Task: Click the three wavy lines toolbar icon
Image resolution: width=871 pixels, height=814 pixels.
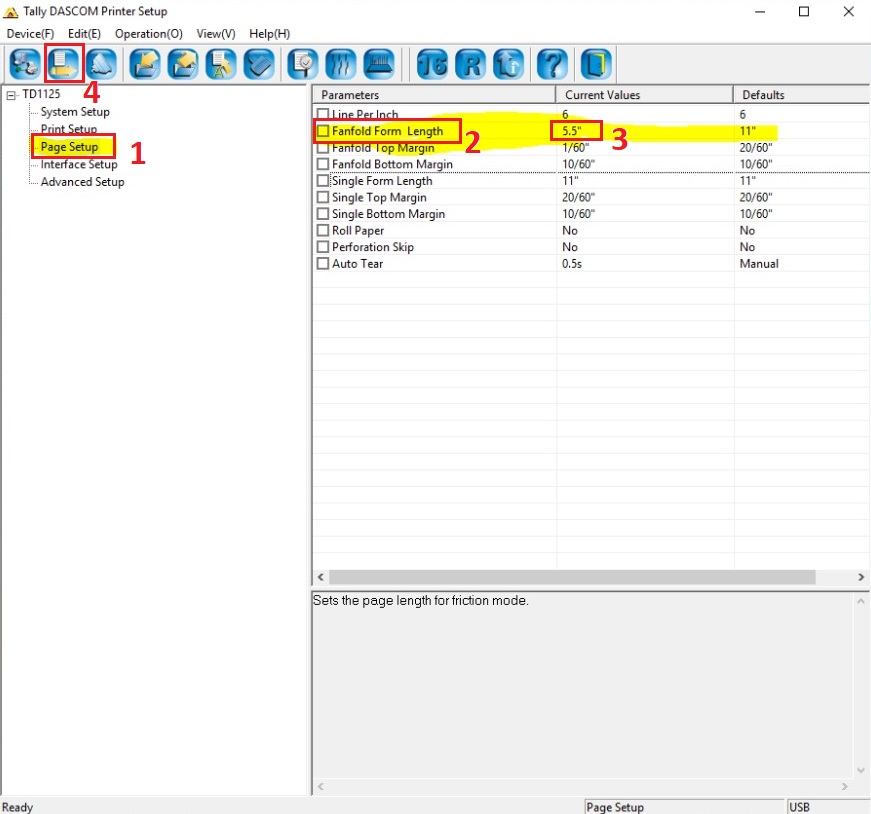Action: pos(341,64)
